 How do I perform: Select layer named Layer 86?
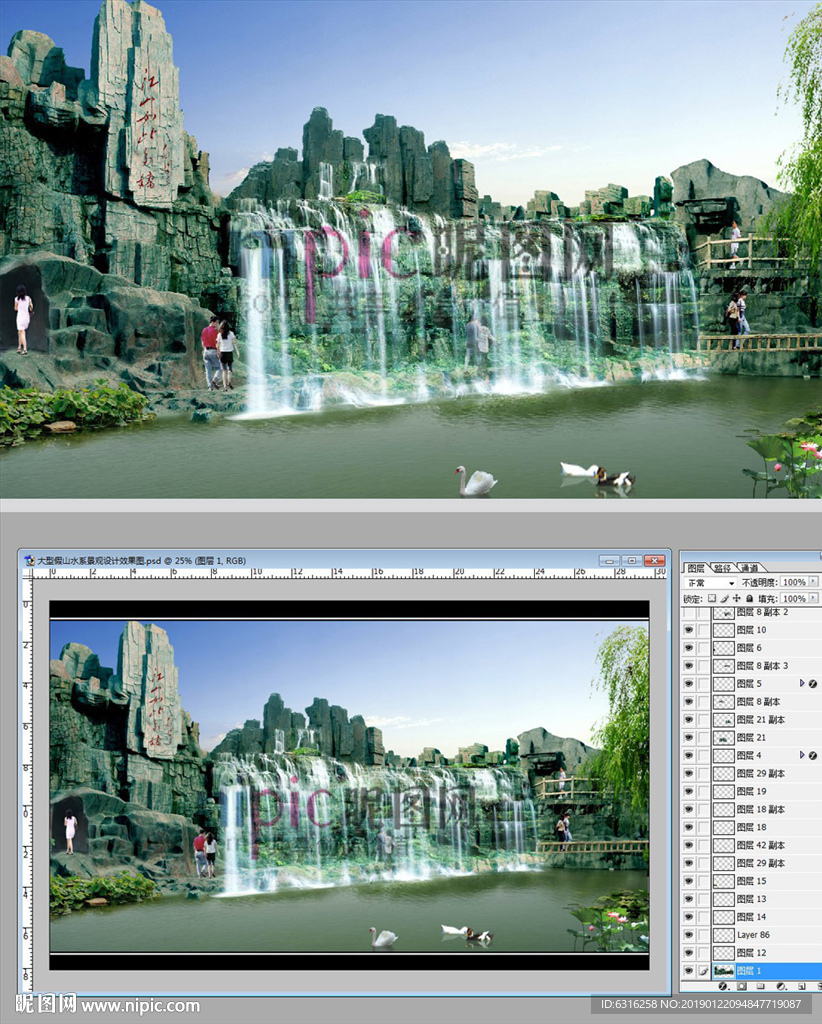(753, 935)
